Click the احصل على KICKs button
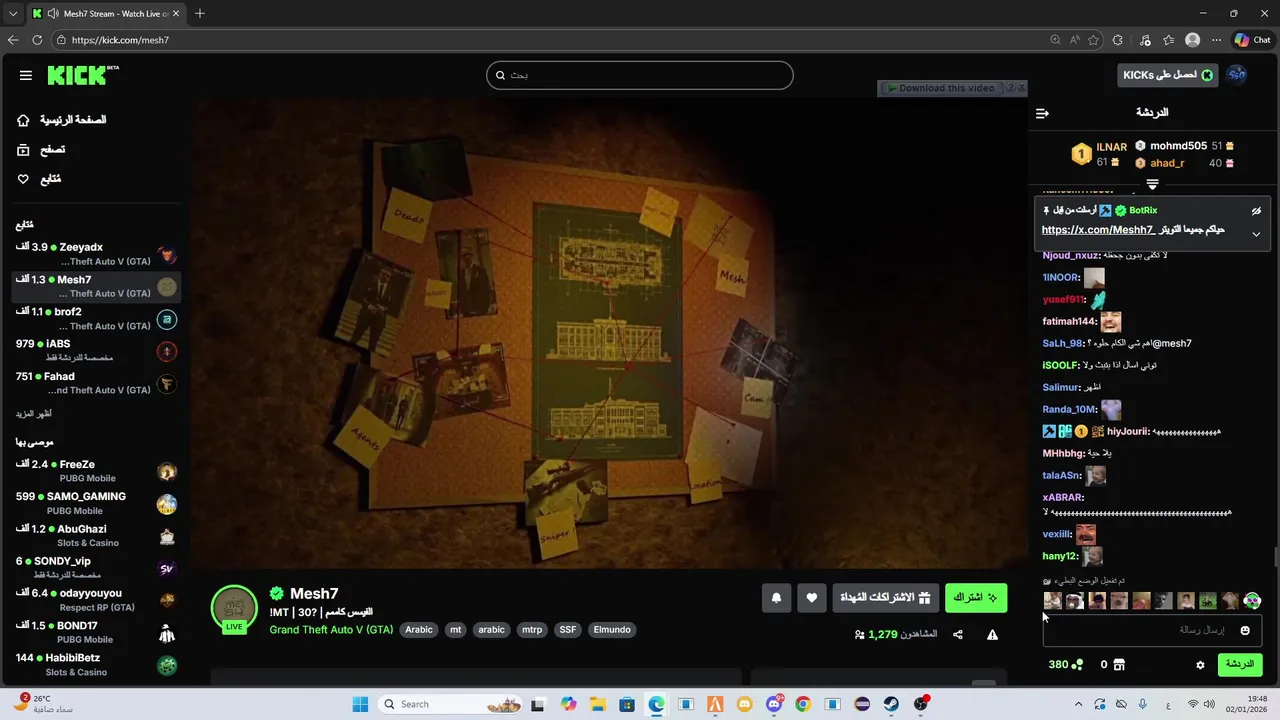This screenshot has width=1280, height=720. click(1168, 75)
